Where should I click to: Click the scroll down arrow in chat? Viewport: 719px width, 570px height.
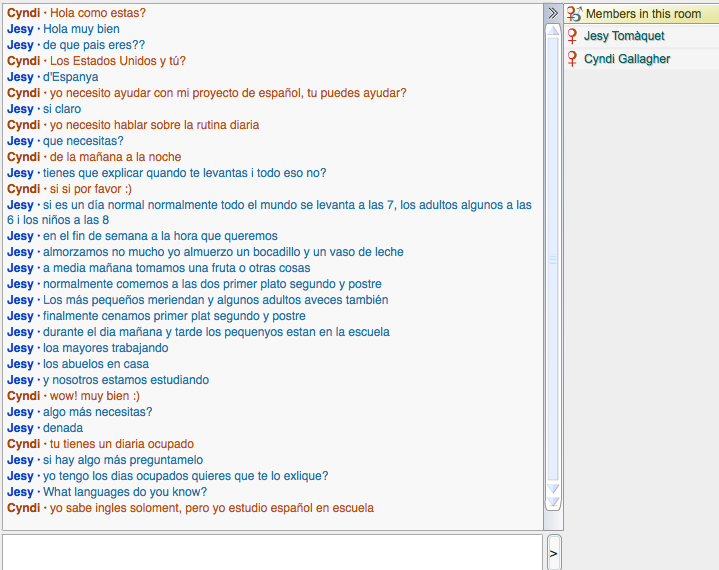552,489
